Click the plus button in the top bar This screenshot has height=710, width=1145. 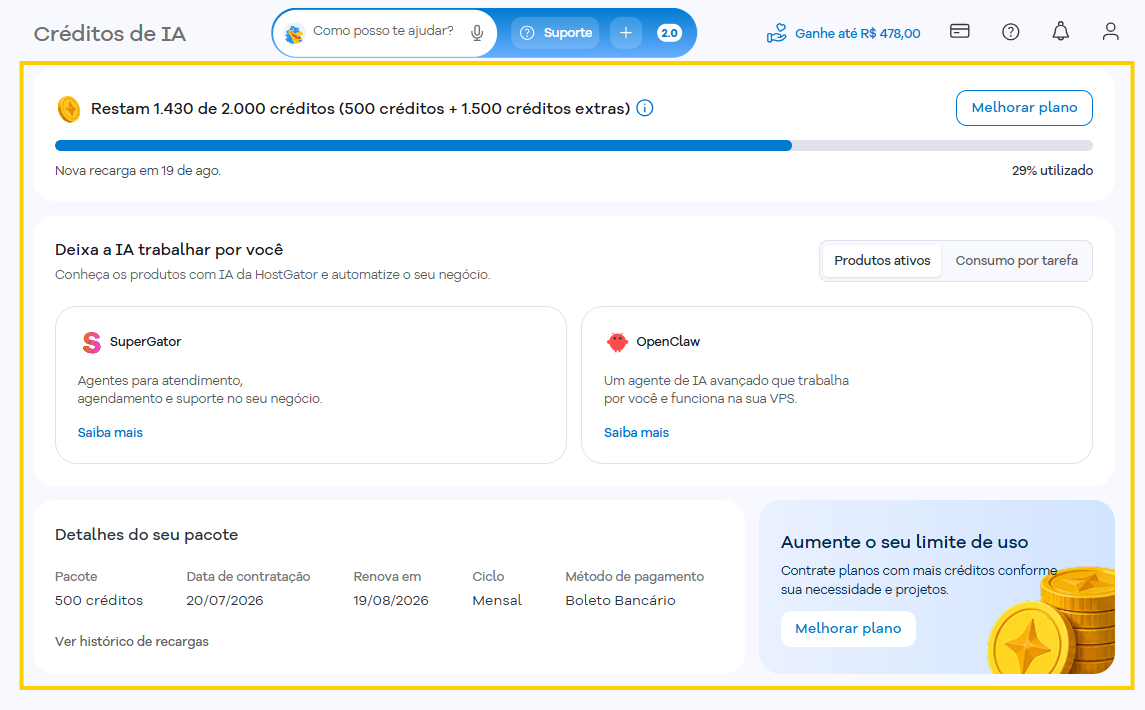[x=626, y=33]
